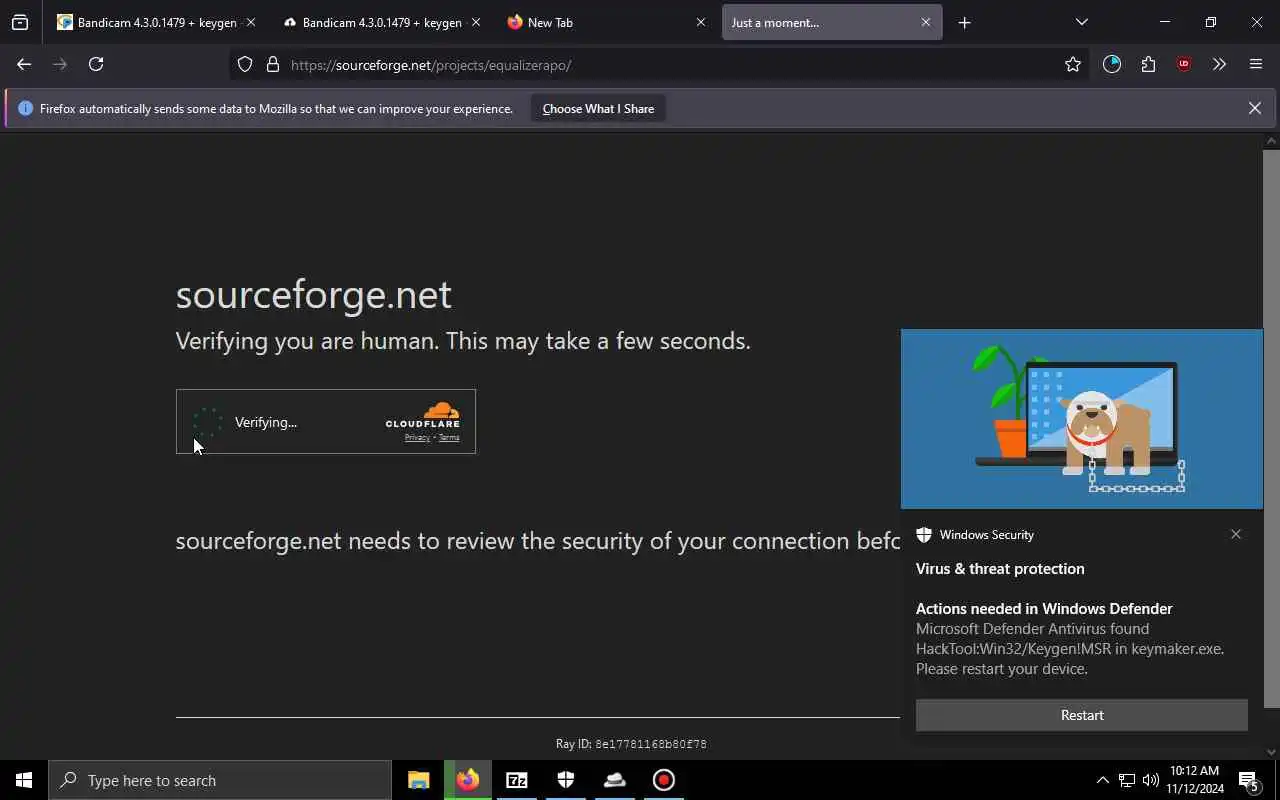
Task: Open uBlock Origin extension icon
Action: click(x=1184, y=64)
